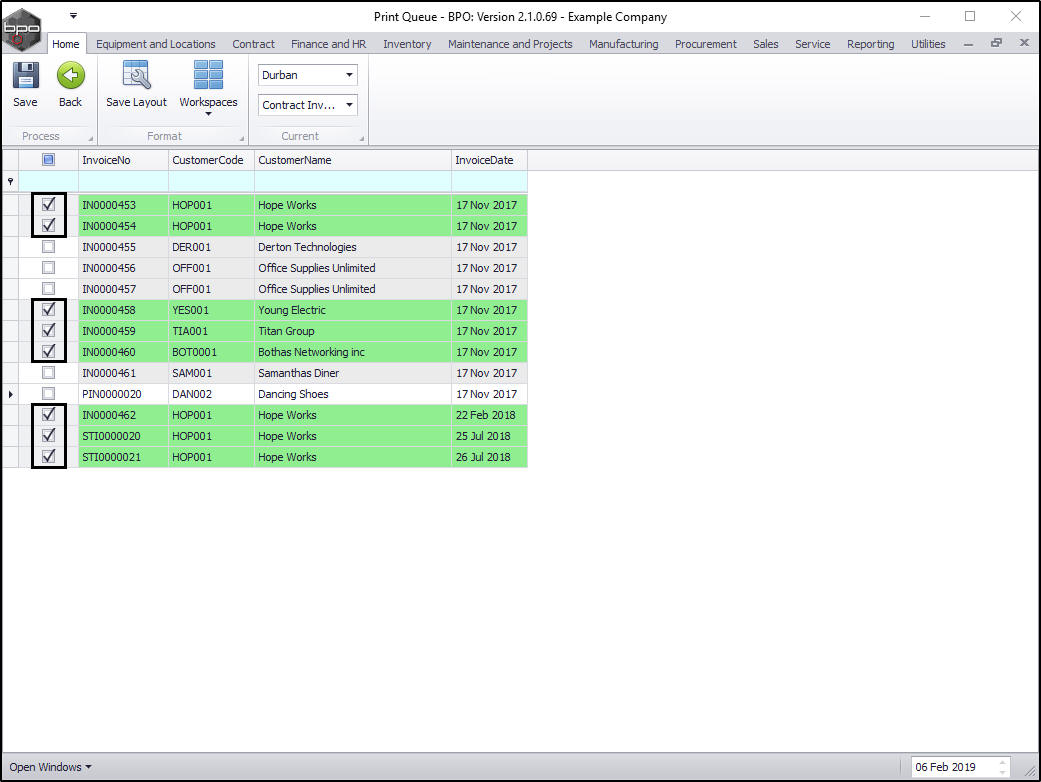1041x782 pixels.
Task: Click the PIN0000020 row indicator arrow
Action: click(x=10, y=394)
